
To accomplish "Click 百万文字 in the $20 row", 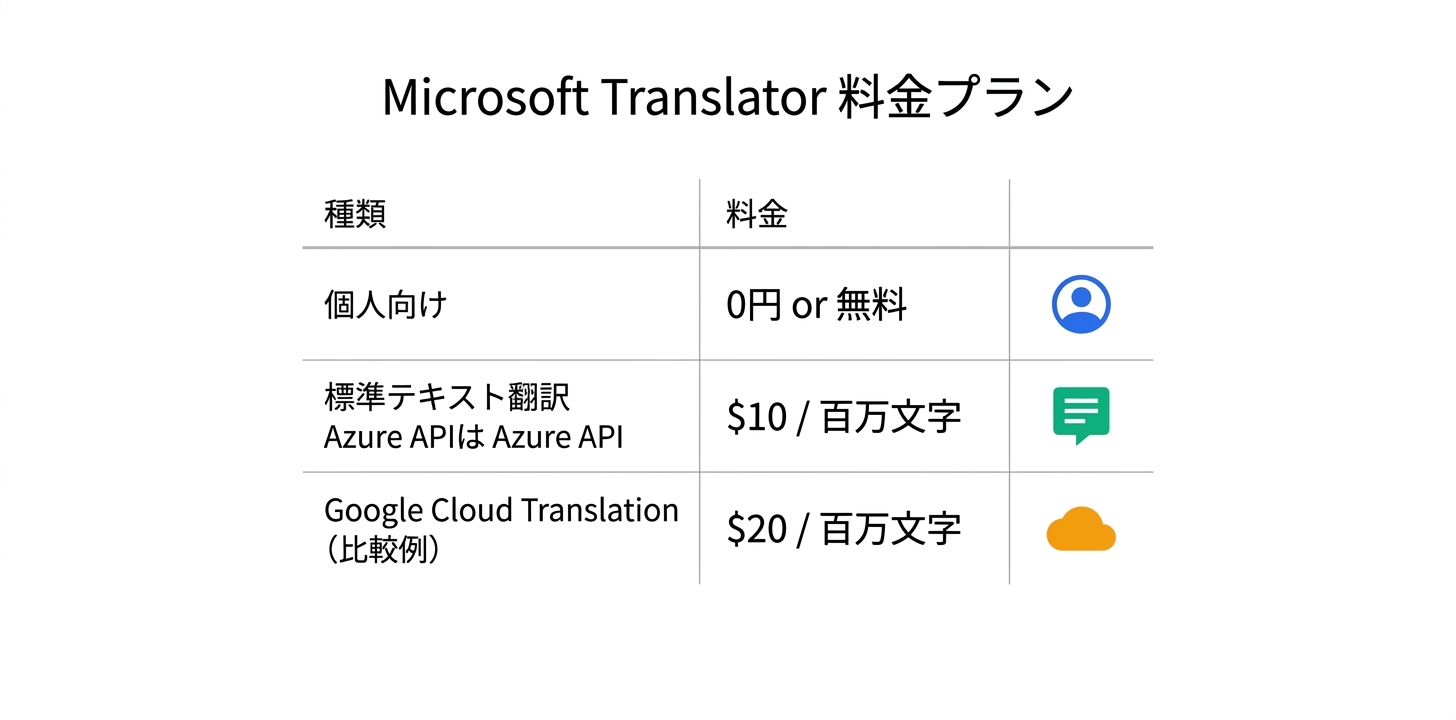I will click(x=891, y=529).
